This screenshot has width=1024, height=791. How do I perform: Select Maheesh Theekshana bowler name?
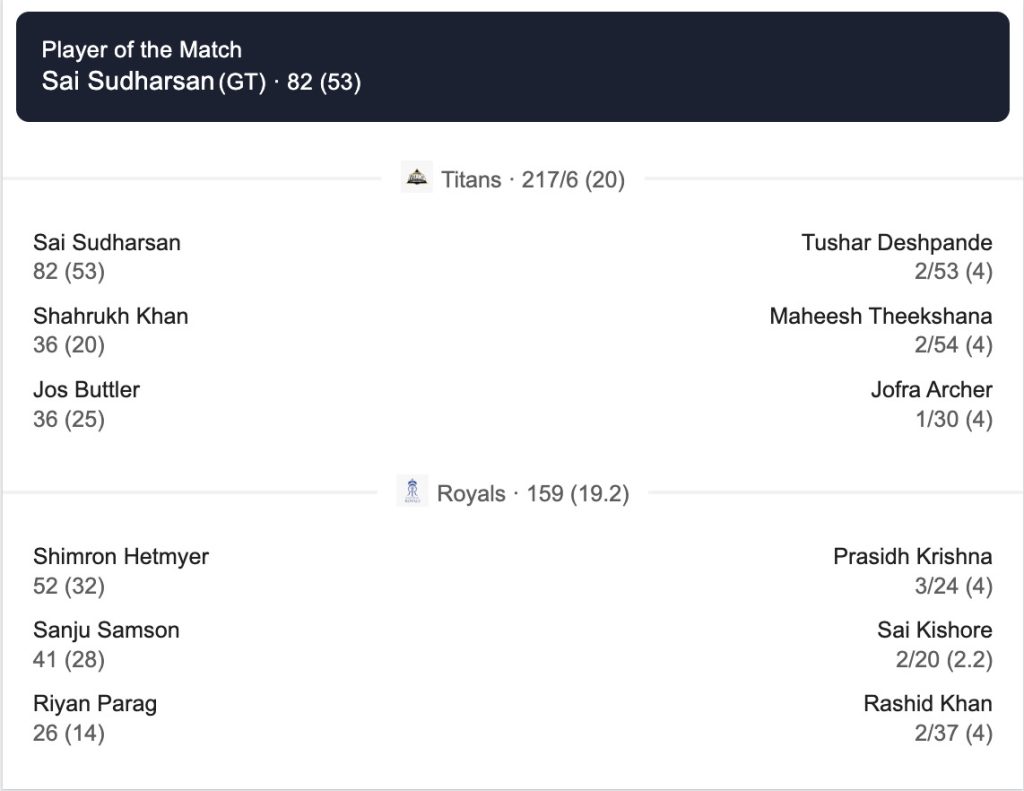[x=880, y=316]
